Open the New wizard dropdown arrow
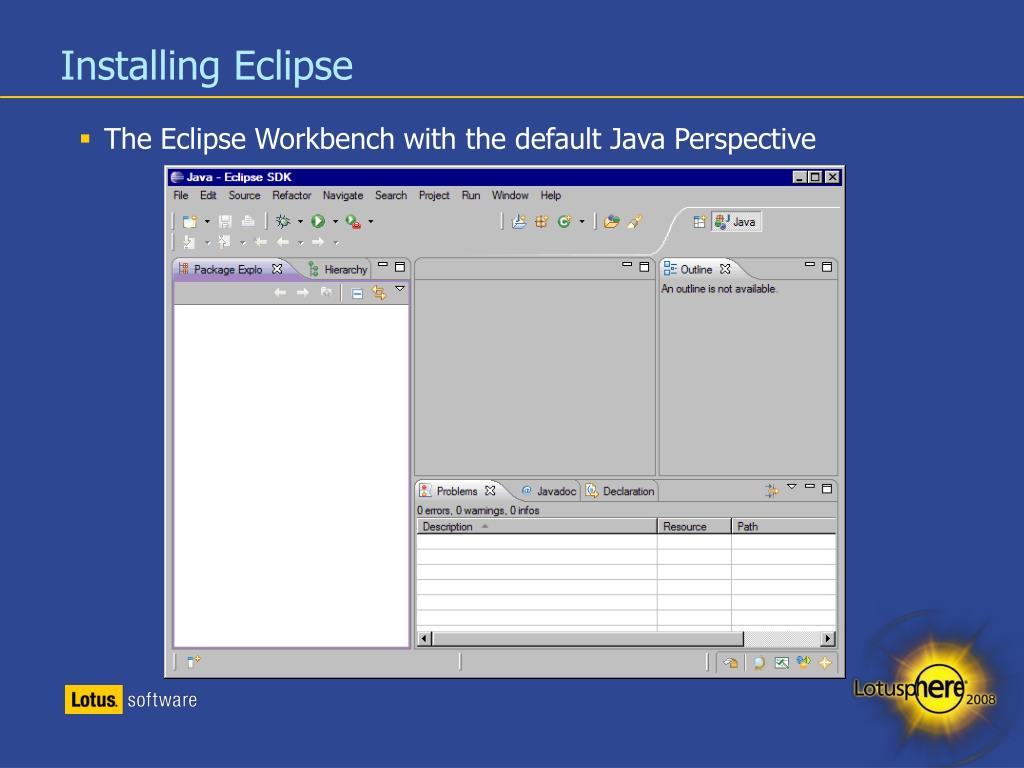Viewport: 1024px width, 768px height. coord(207,222)
